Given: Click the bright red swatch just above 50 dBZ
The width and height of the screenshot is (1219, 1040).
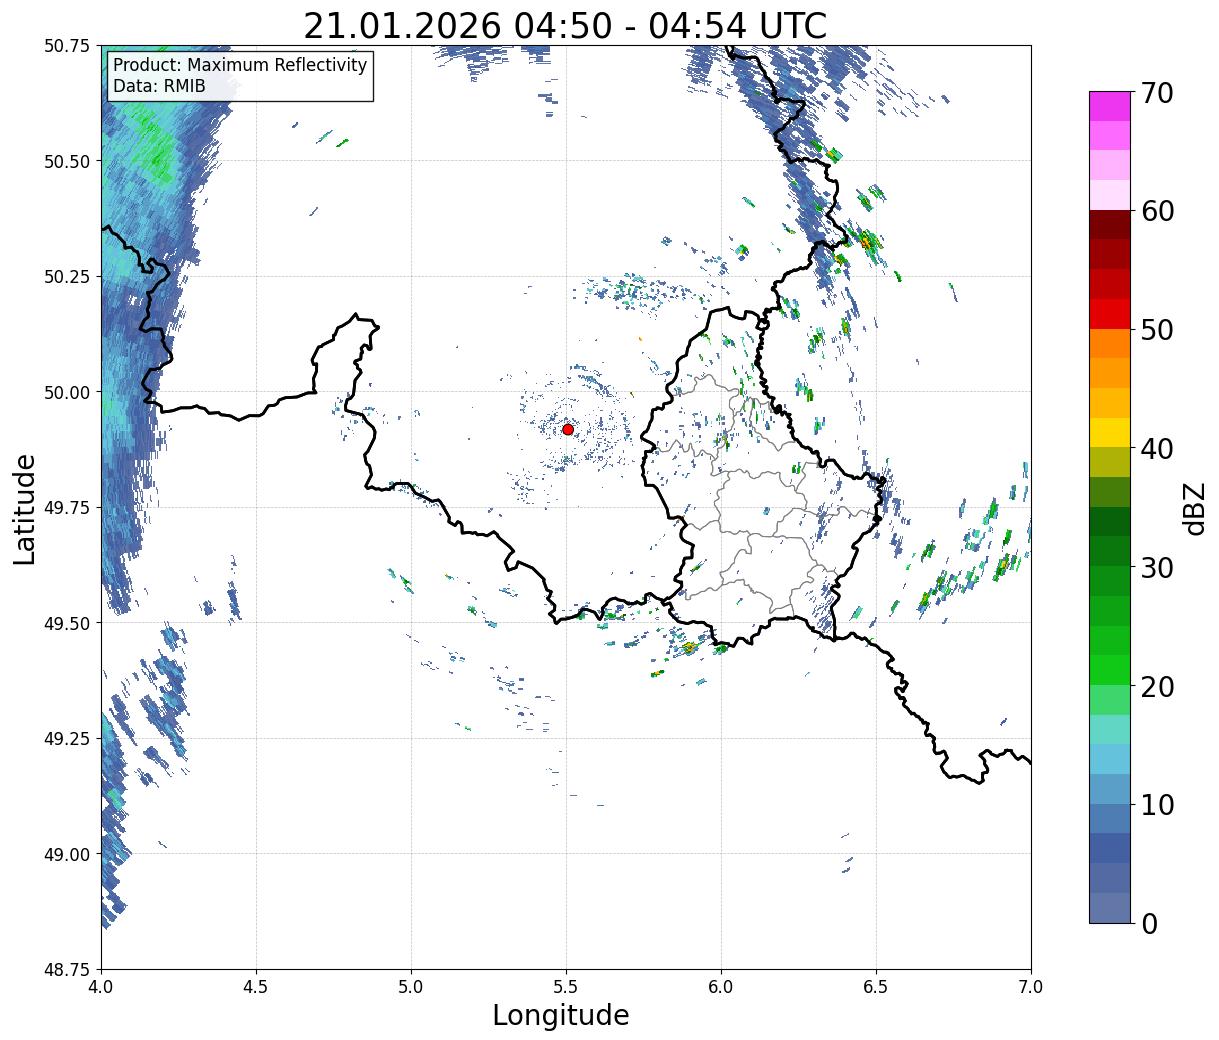Looking at the screenshot, I should click(x=1110, y=313).
